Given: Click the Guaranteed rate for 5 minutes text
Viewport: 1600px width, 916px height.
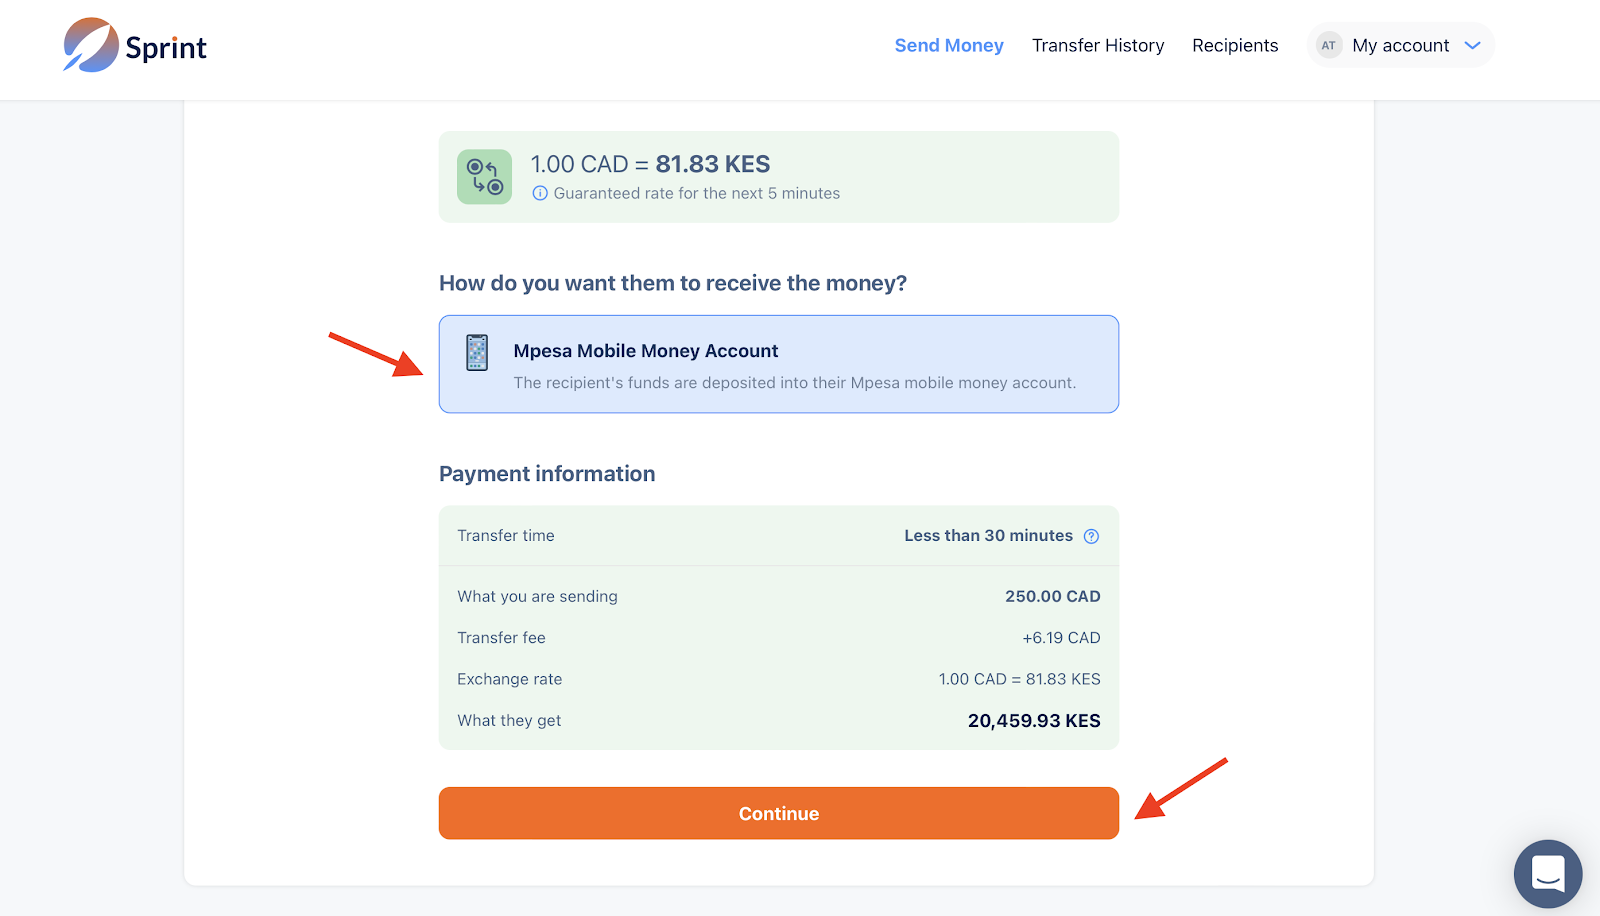Looking at the screenshot, I should click(x=696, y=193).
